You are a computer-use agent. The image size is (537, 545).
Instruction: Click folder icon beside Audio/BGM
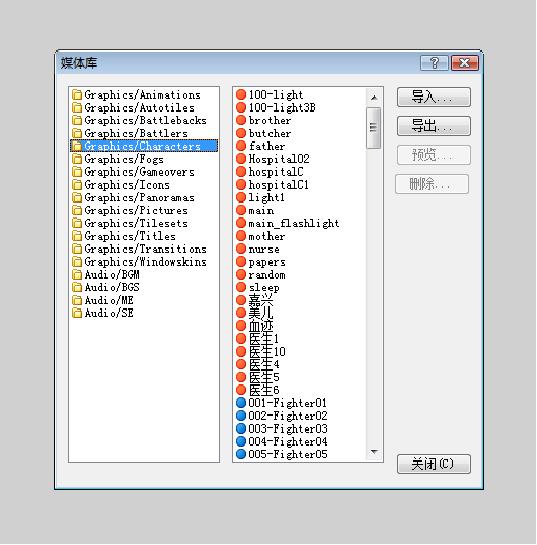[77, 275]
